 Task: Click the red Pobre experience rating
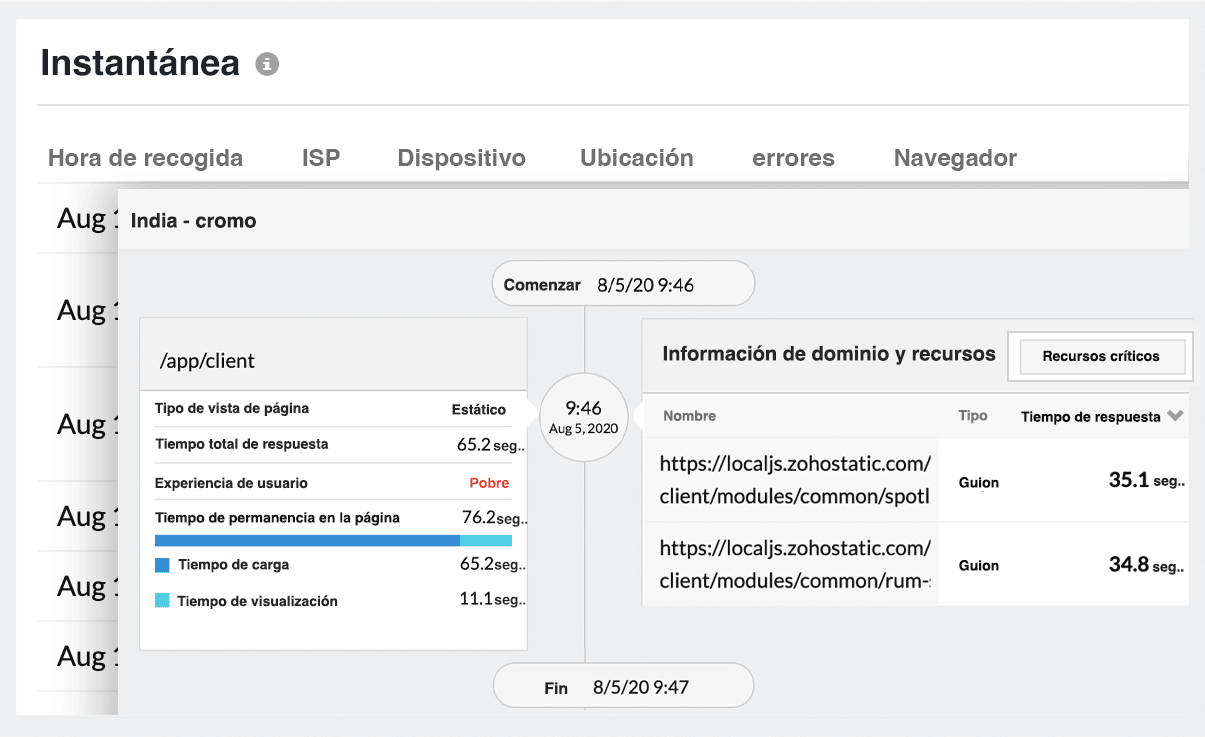tap(490, 482)
